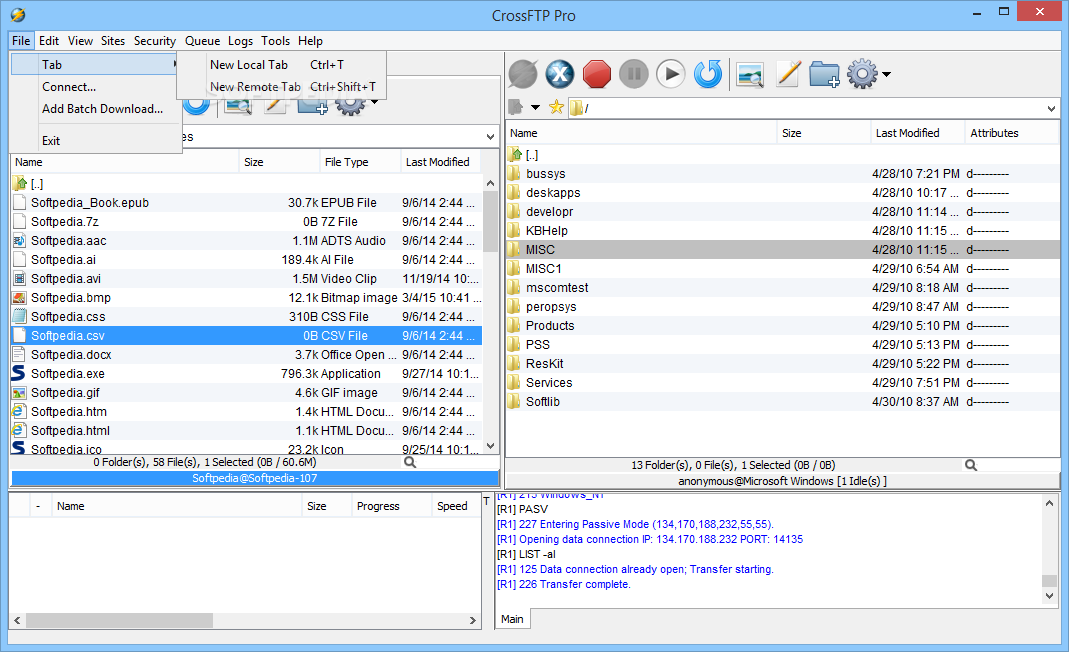Viewport: 1069px width, 652px height.
Task: Sort queue by Speed column
Action: [455, 506]
